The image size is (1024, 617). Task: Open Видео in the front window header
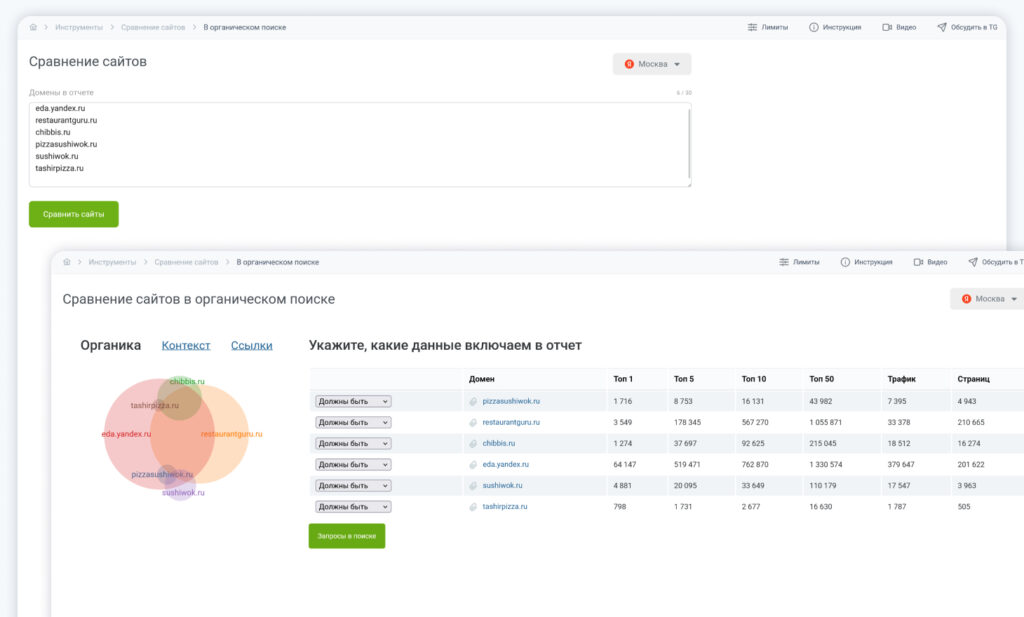[x=930, y=262]
